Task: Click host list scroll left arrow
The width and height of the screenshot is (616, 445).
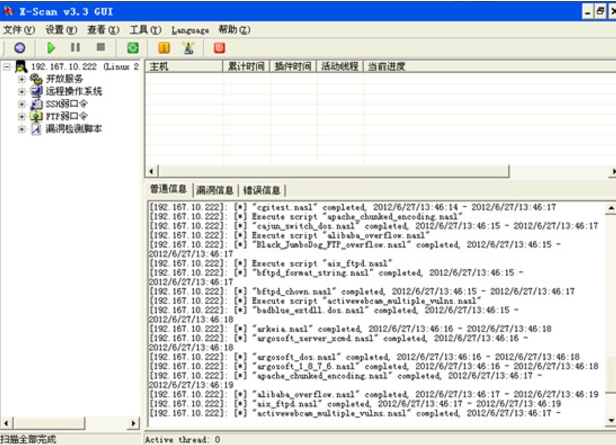Action: pos(152,171)
